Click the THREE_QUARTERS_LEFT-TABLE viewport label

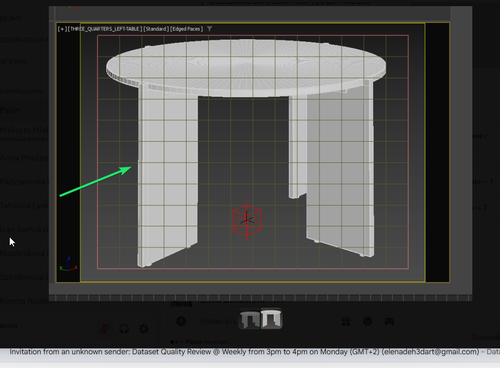click(x=105, y=29)
